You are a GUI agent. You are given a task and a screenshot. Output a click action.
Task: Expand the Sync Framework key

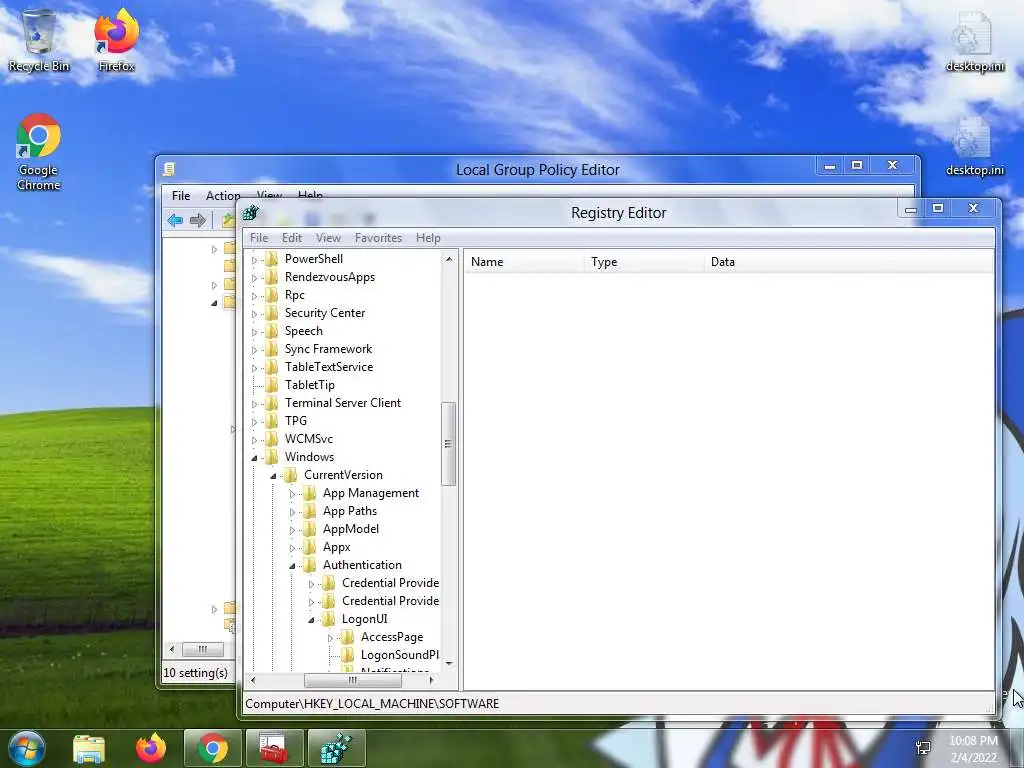[x=254, y=350]
